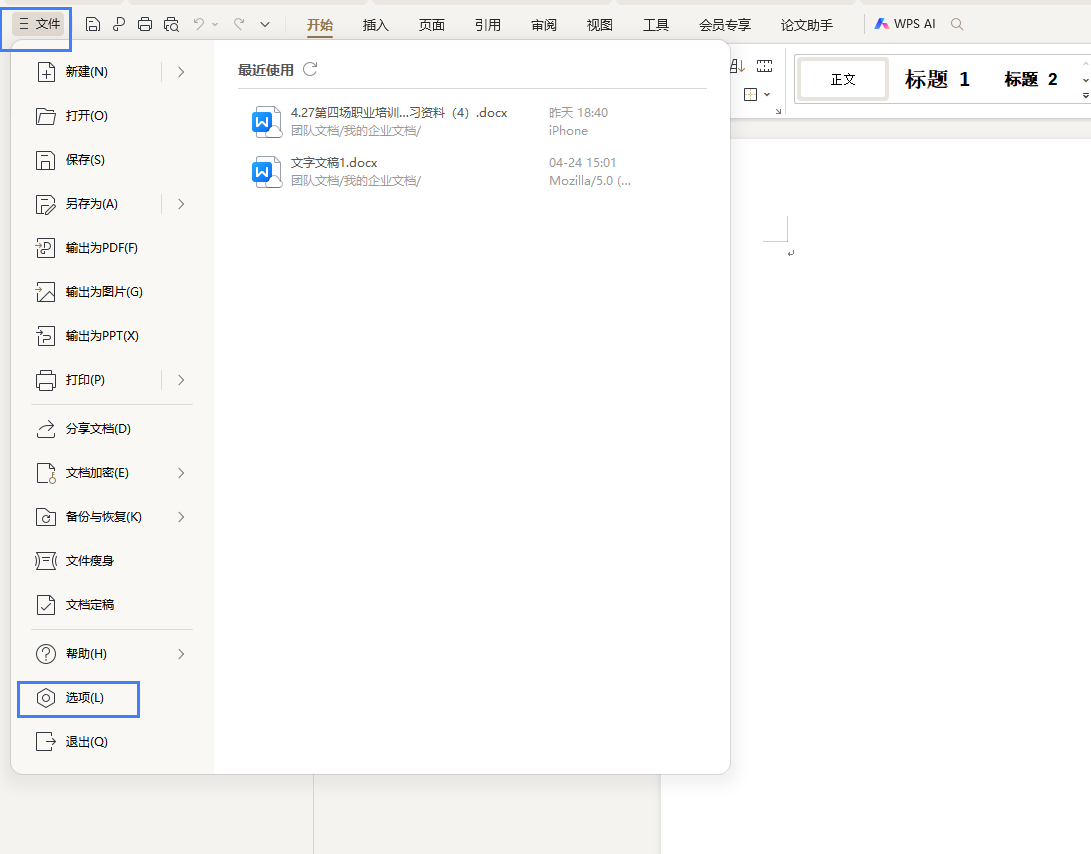Launch WPS AI from the ribbon

(x=905, y=24)
